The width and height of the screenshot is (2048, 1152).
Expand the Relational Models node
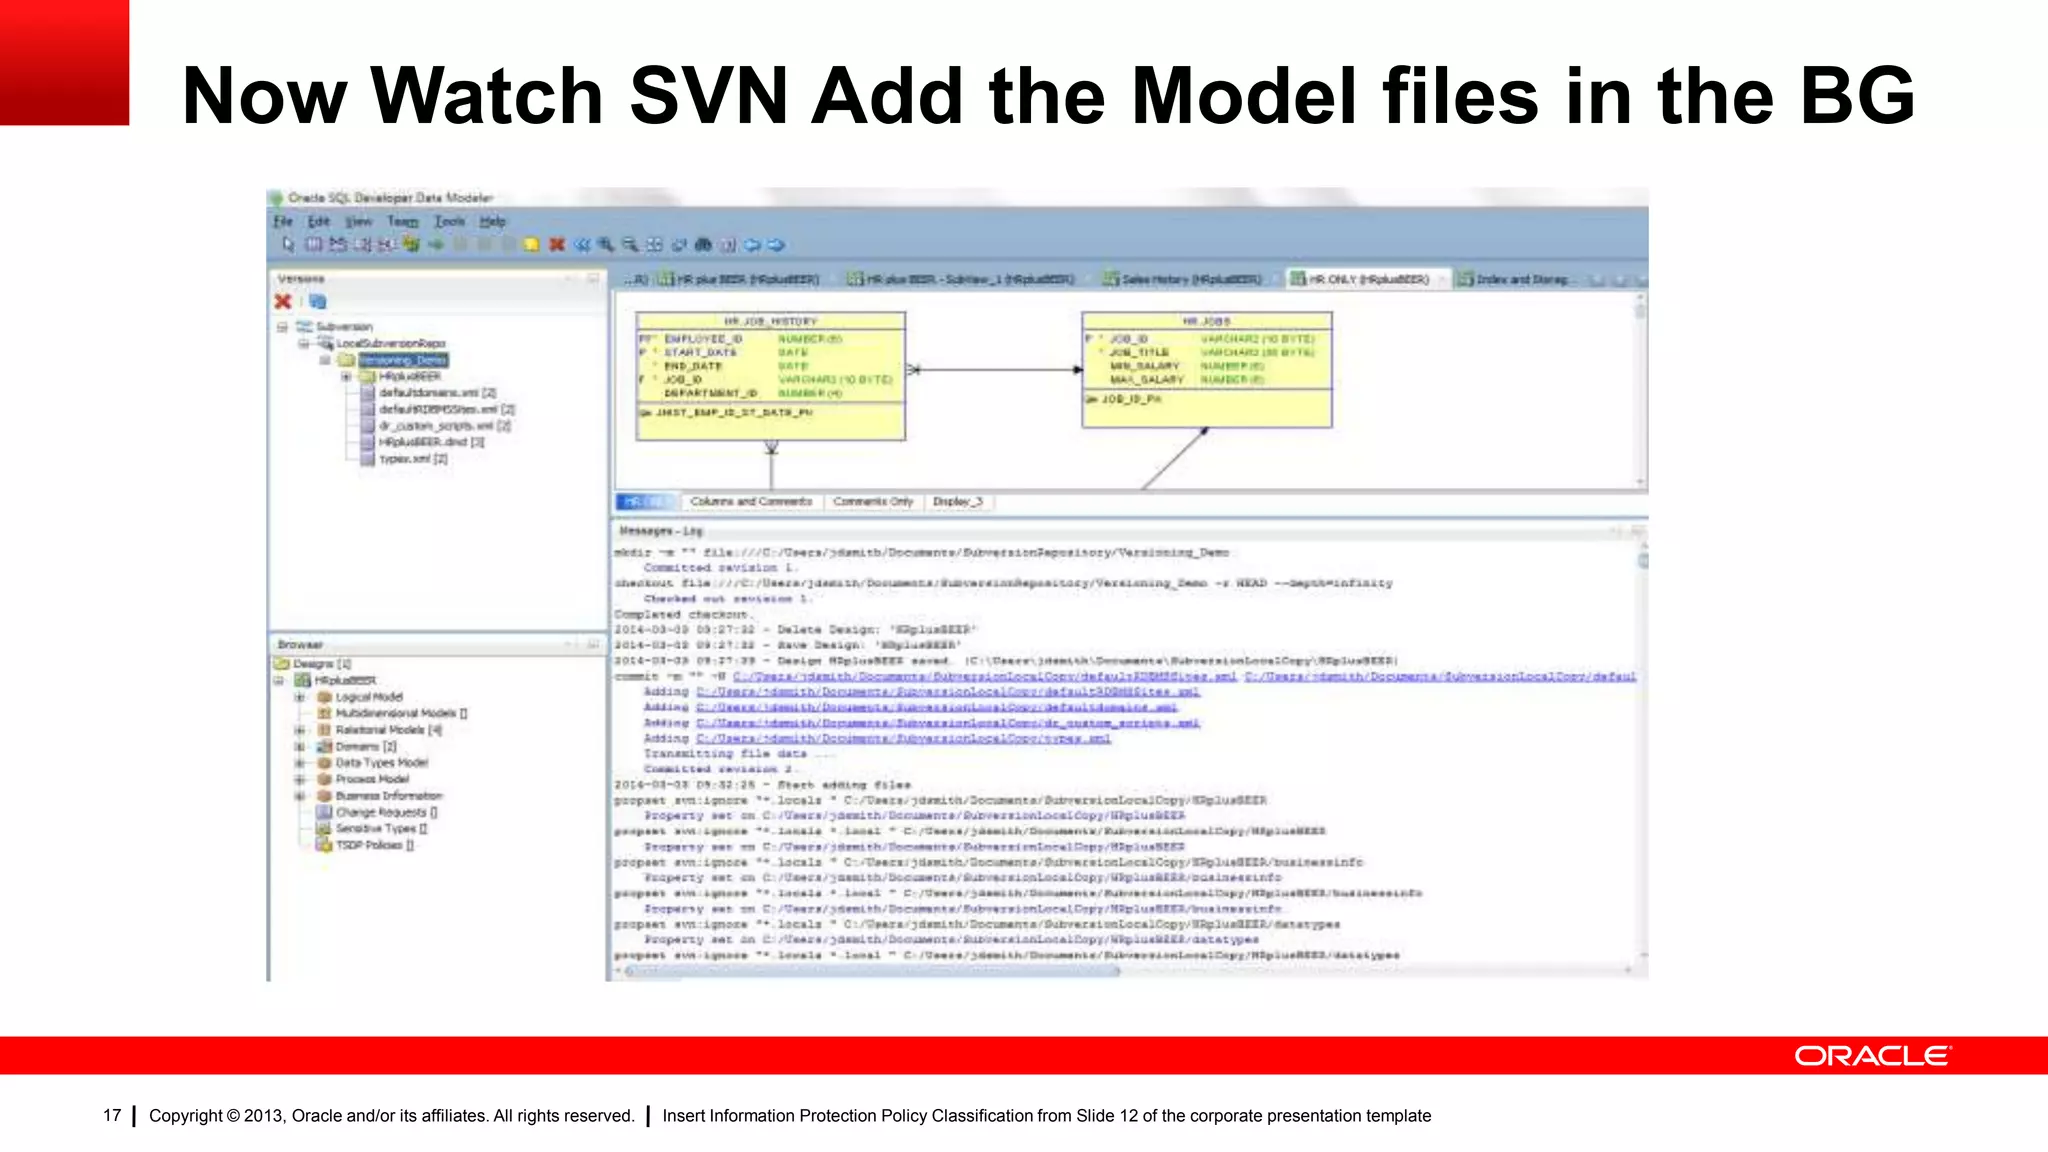pyautogui.click(x=299, y=730)
